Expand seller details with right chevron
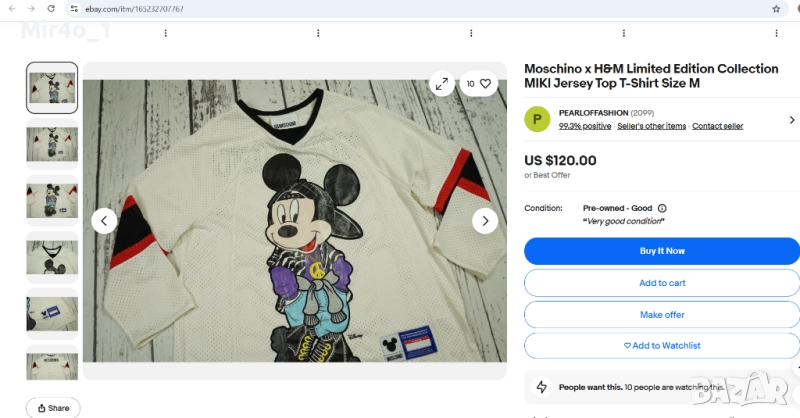This screenshot has height=418, width=800. point(793,119)
